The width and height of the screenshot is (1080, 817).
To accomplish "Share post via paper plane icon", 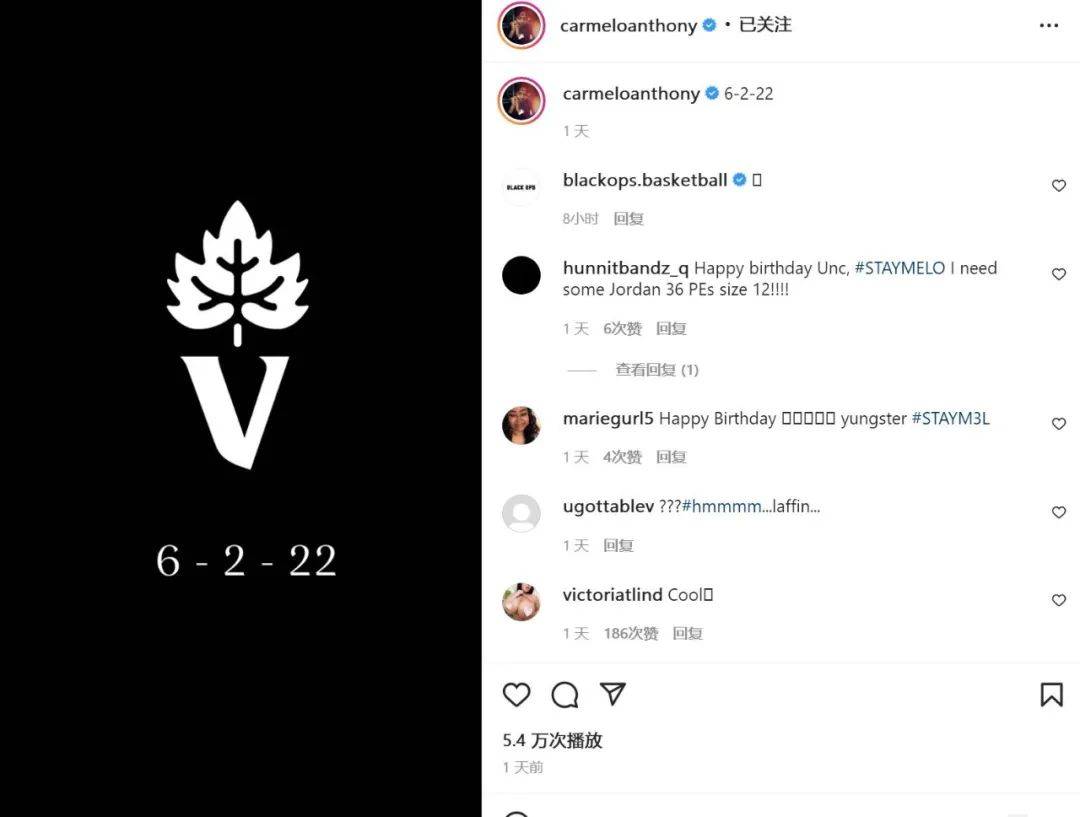I will [x=612, y=694].
